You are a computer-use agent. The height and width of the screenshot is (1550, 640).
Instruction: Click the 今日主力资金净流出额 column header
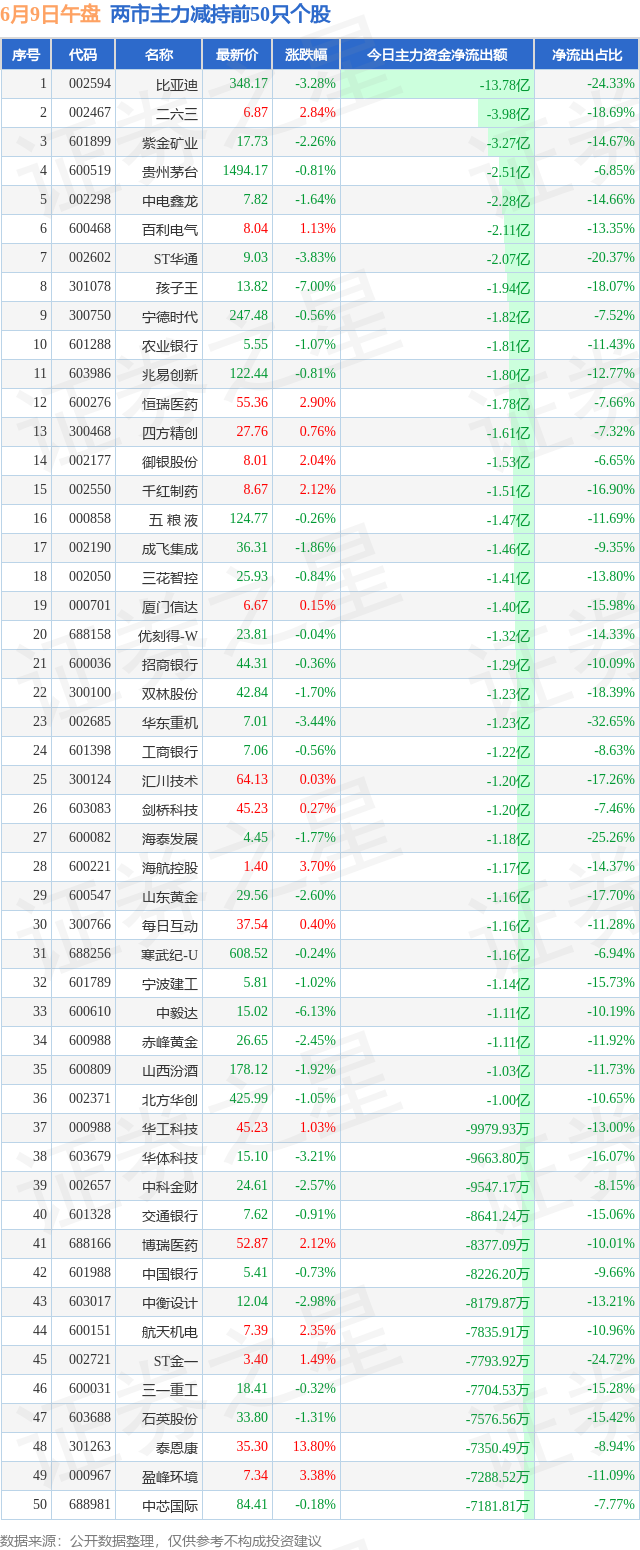click(437, 54)
